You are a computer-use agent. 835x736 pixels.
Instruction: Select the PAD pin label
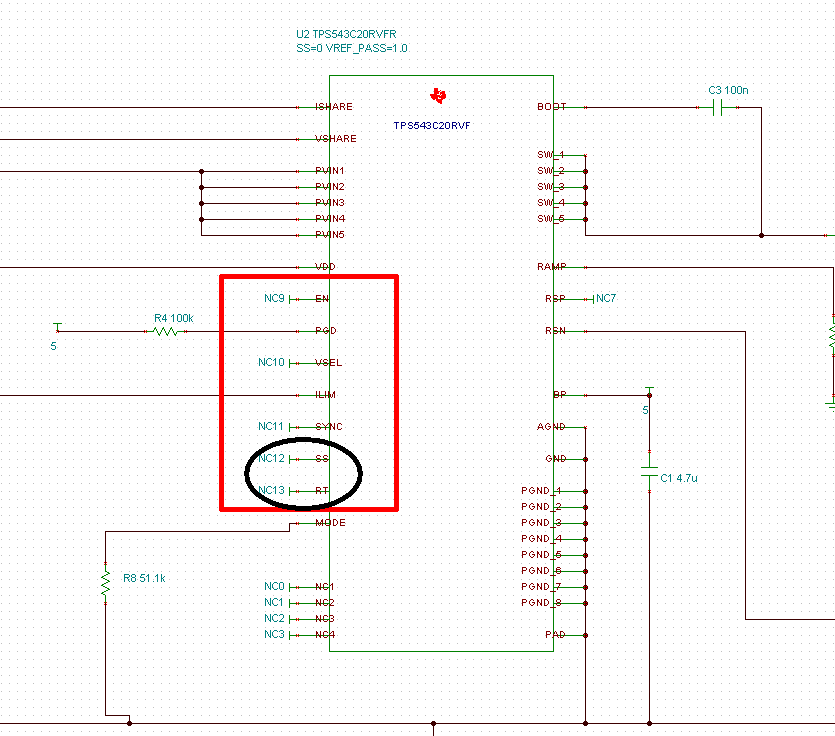[x=555, y=634]
